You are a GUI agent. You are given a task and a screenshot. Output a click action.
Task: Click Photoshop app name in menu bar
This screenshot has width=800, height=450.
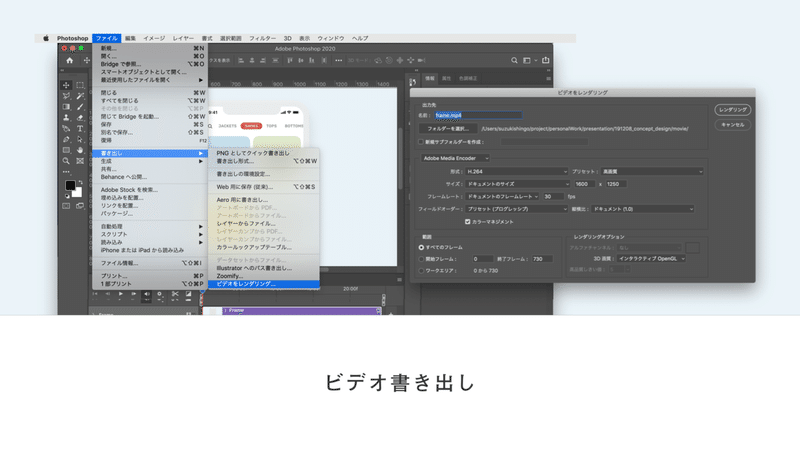tap(72, 38)
